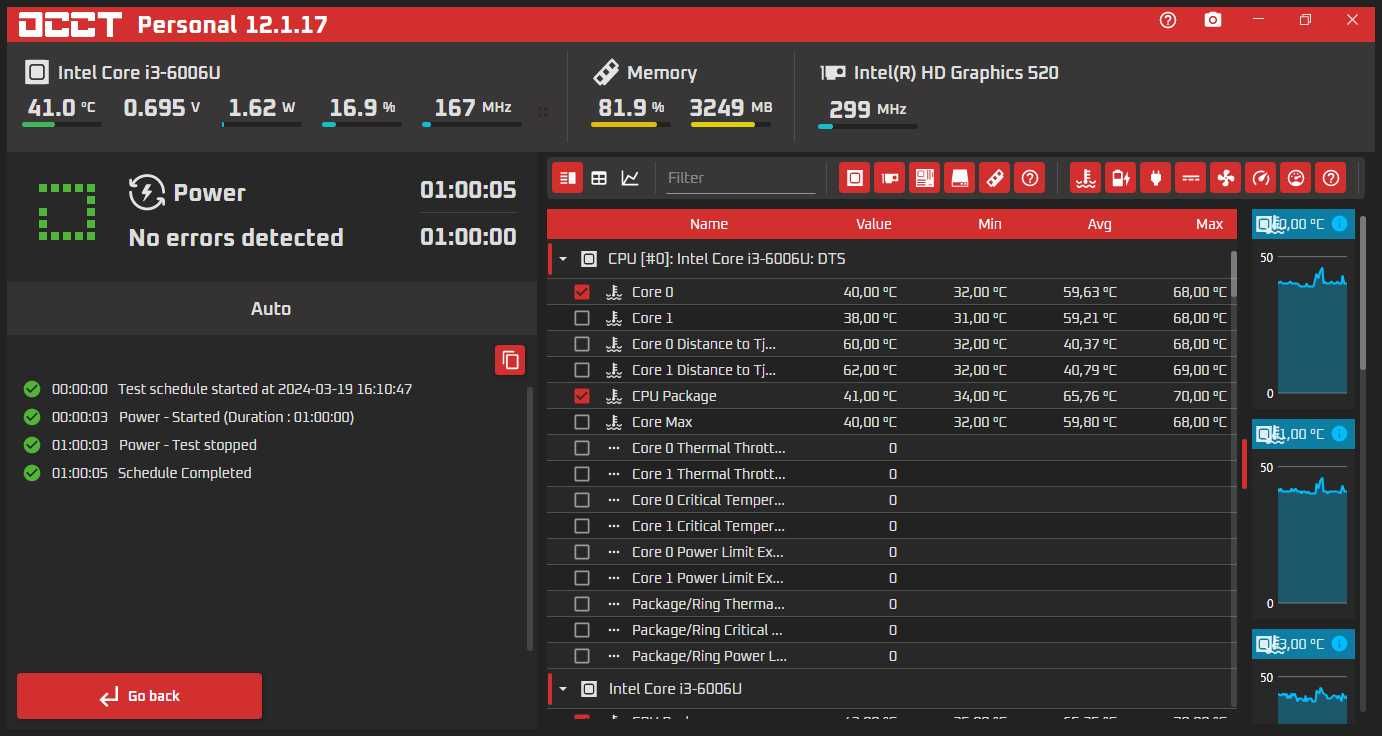Toggle the question-mark sensor filter beside usage gauge
1382x736 pixels.
tap(1330, 178)
